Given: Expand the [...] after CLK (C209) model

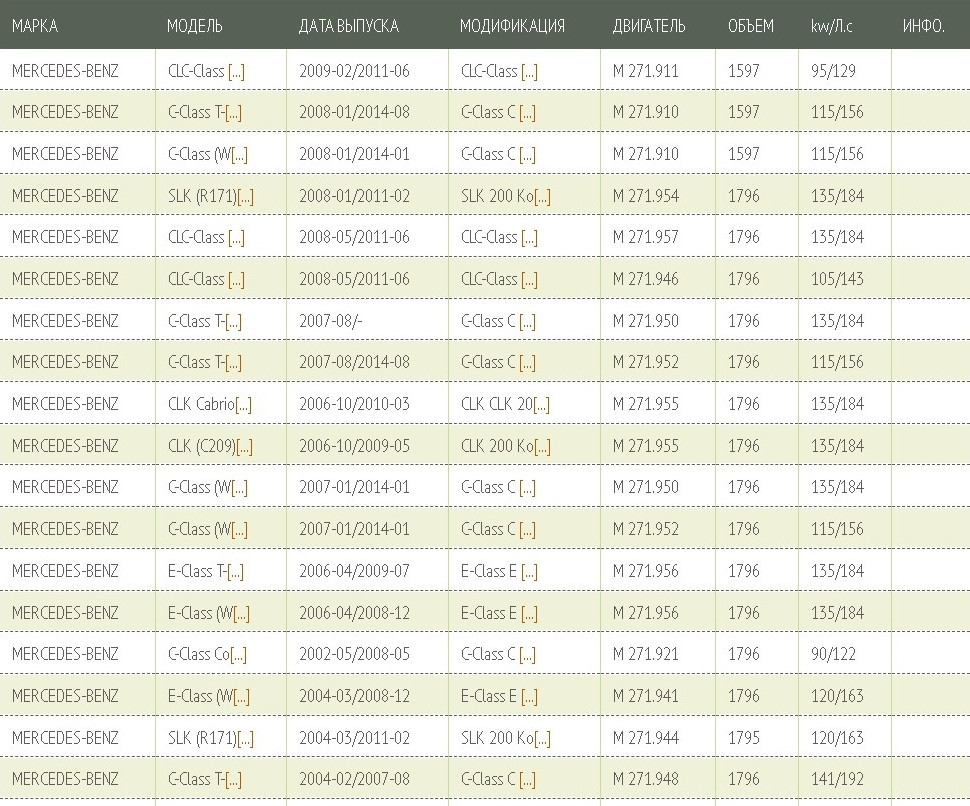Looking at the screenshot, I should [244, 447].
